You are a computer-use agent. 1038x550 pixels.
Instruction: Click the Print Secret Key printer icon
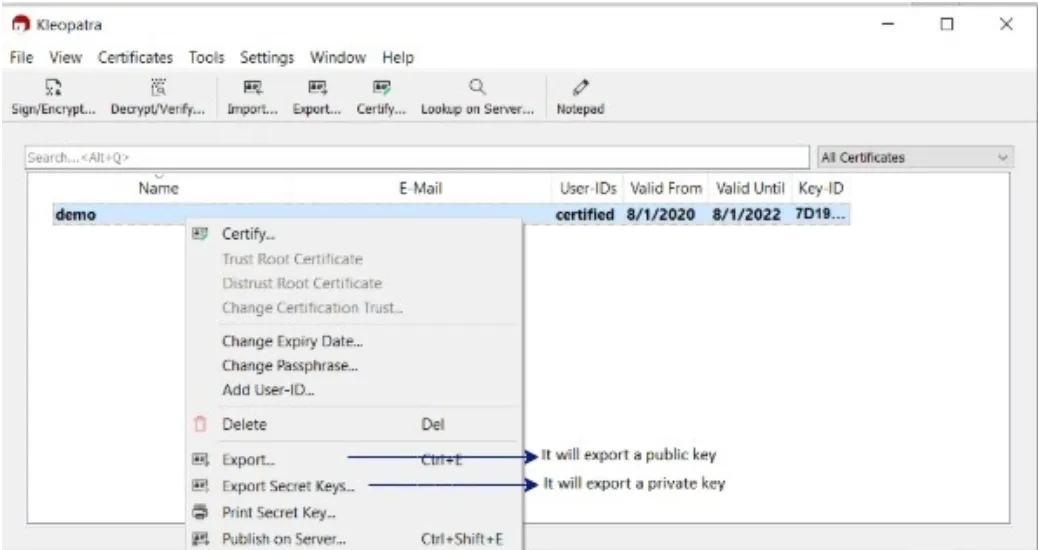click(x=200, y=512)
